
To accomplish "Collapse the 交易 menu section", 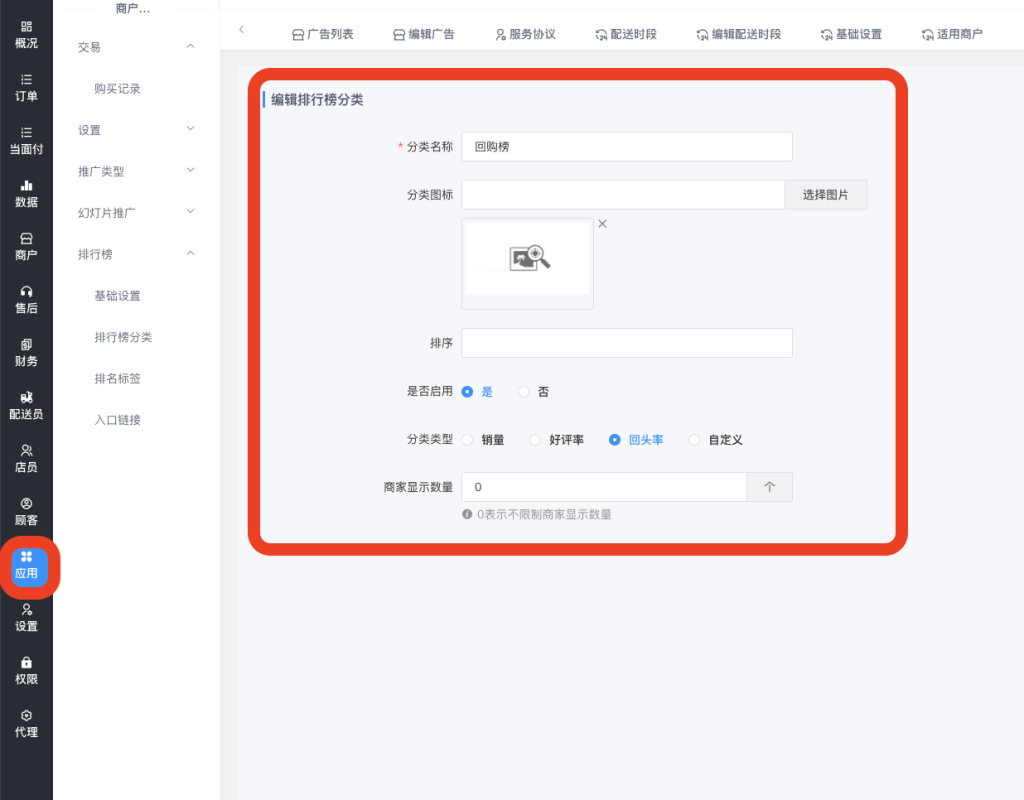I will (x=190, y=46).
